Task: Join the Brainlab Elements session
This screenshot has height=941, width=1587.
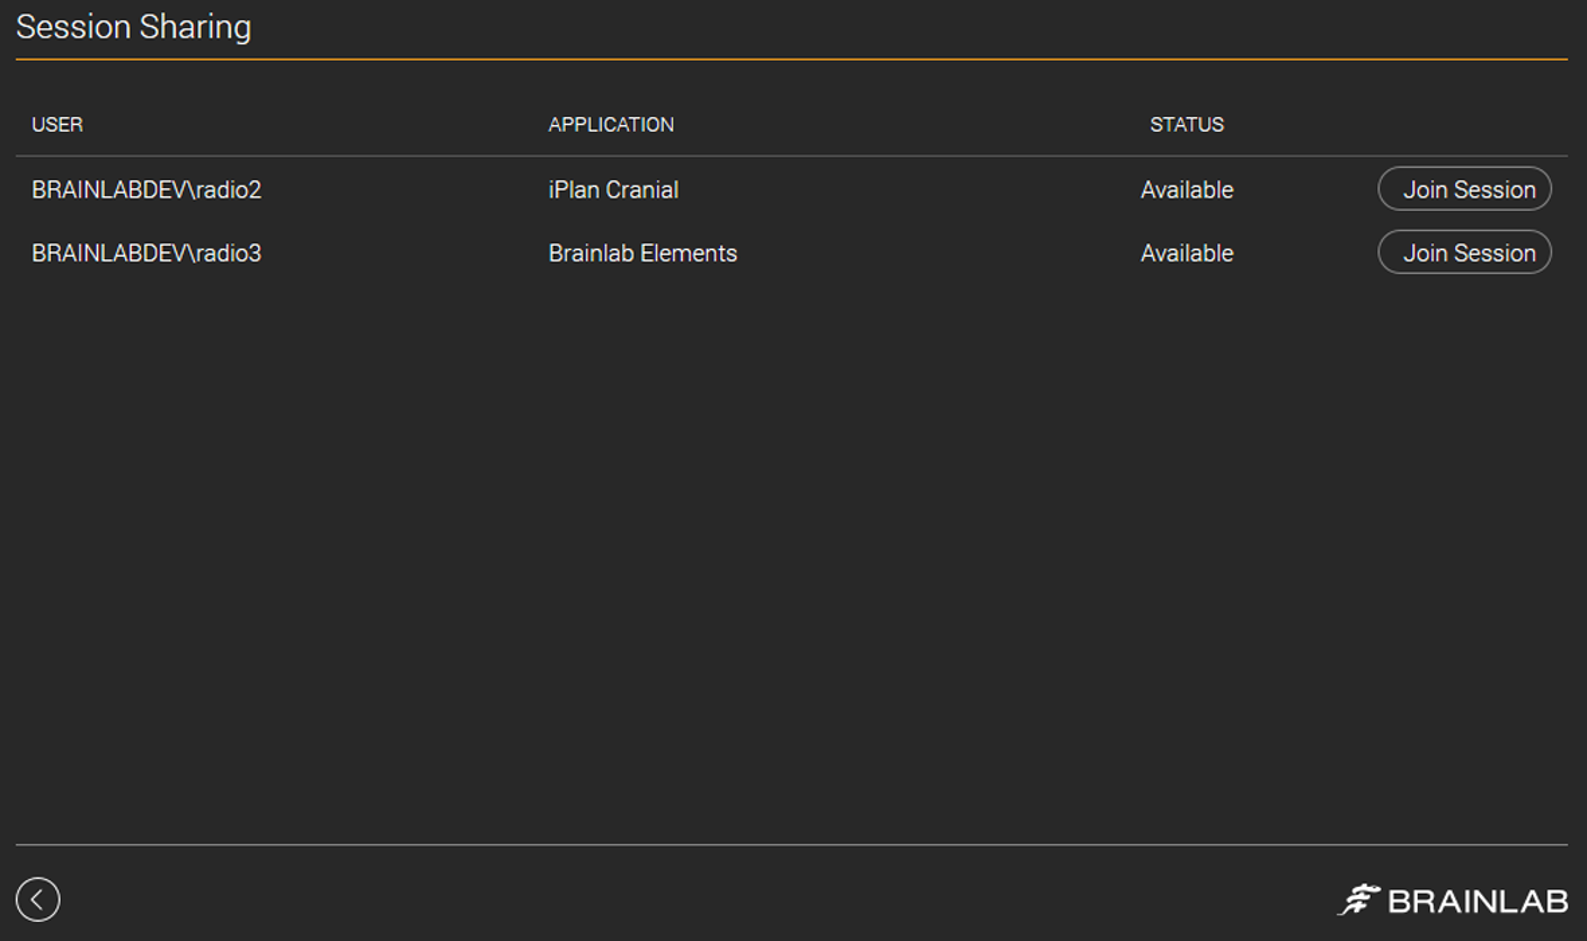Action: (1464, 253)
